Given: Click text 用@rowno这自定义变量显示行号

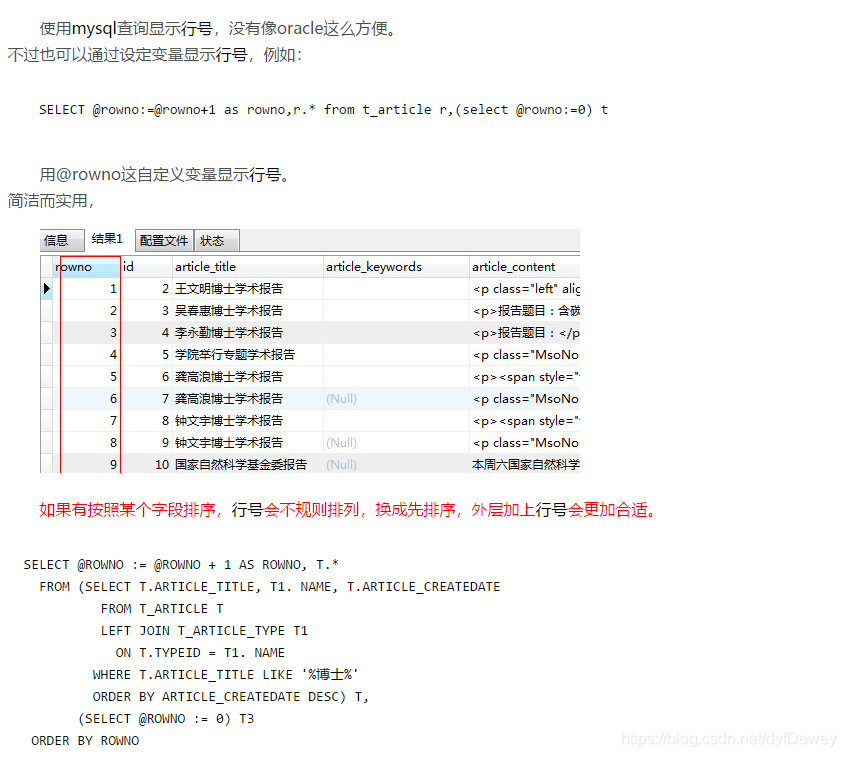Looking at the screenshot, I should tap(165, 174).
